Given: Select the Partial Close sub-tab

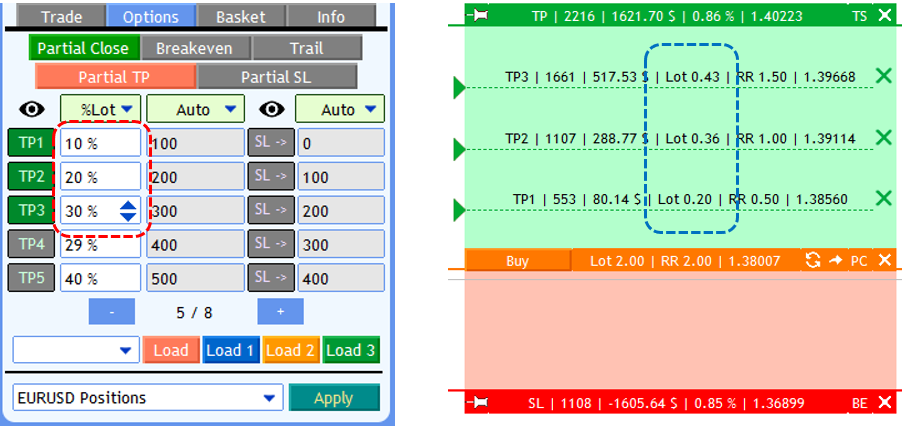Looking at the screenshot, I should point(84,48).
